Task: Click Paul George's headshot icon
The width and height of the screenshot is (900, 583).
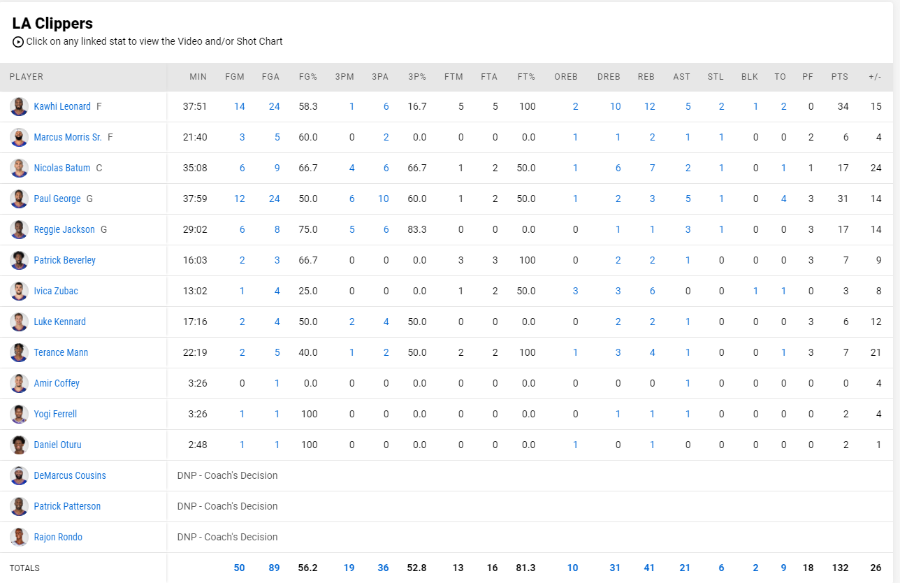Action: (x=19, y=199)
